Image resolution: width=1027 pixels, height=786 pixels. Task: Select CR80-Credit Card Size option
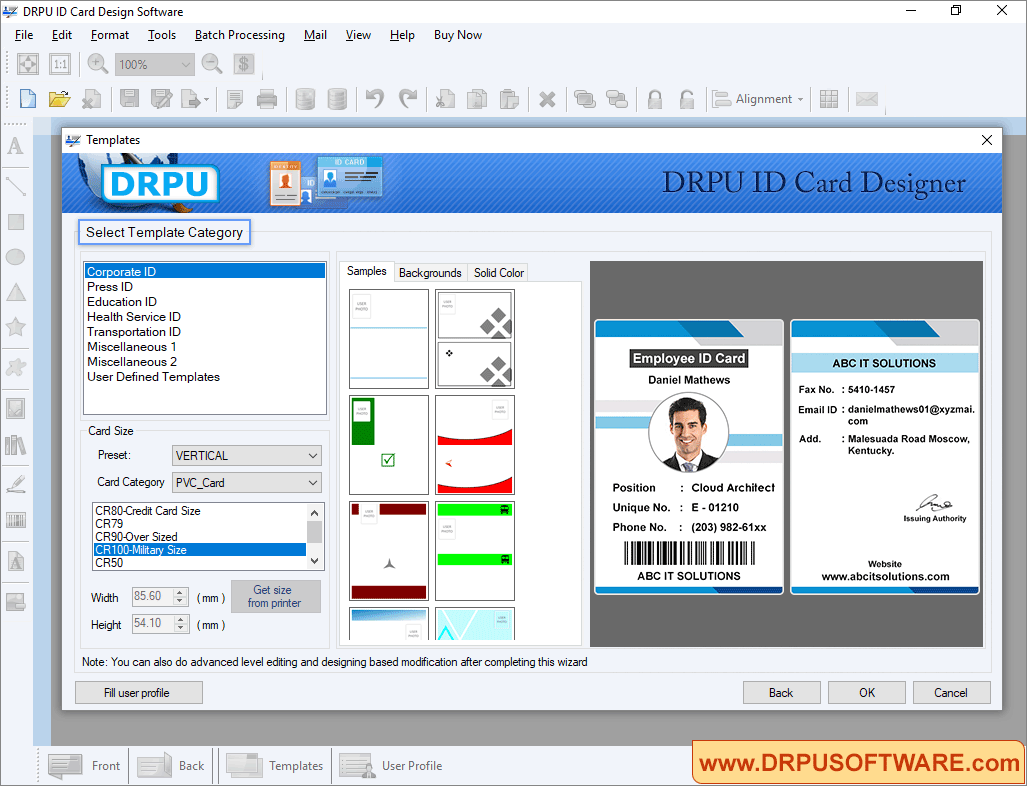click(200, 511)
